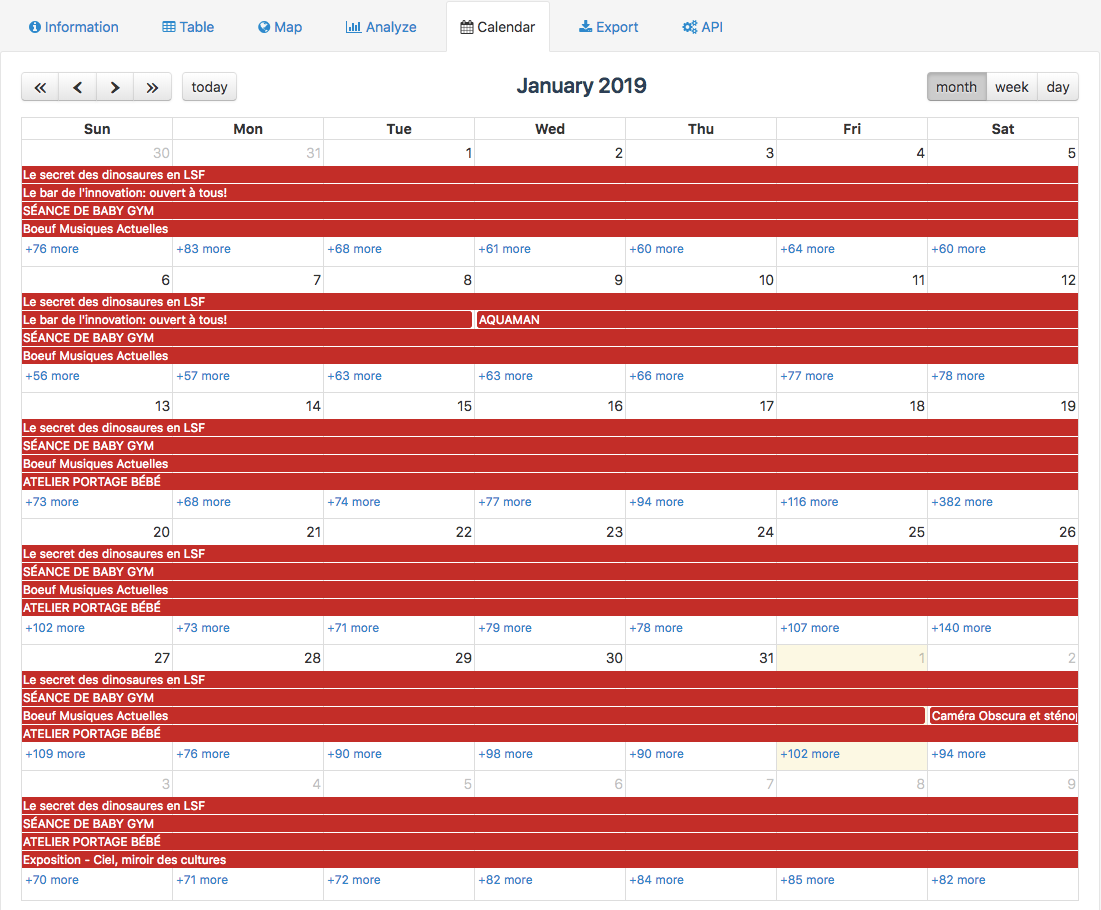The width and height of the screenshot is (1101, 910).
Task: Open the Map tab
Action: tap(280, 27)
